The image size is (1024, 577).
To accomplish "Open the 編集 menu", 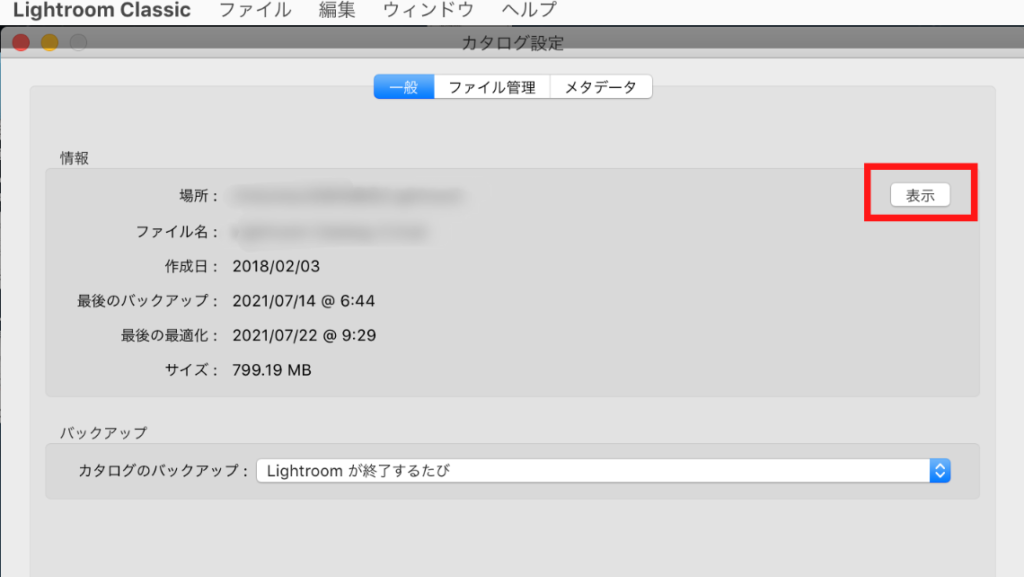I will tap(337, 10).
